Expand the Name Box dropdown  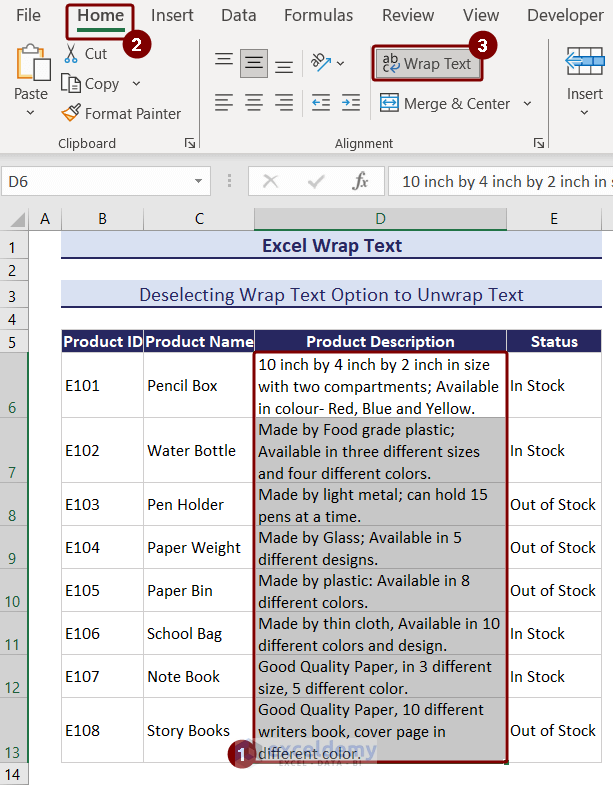coord(199,181)
